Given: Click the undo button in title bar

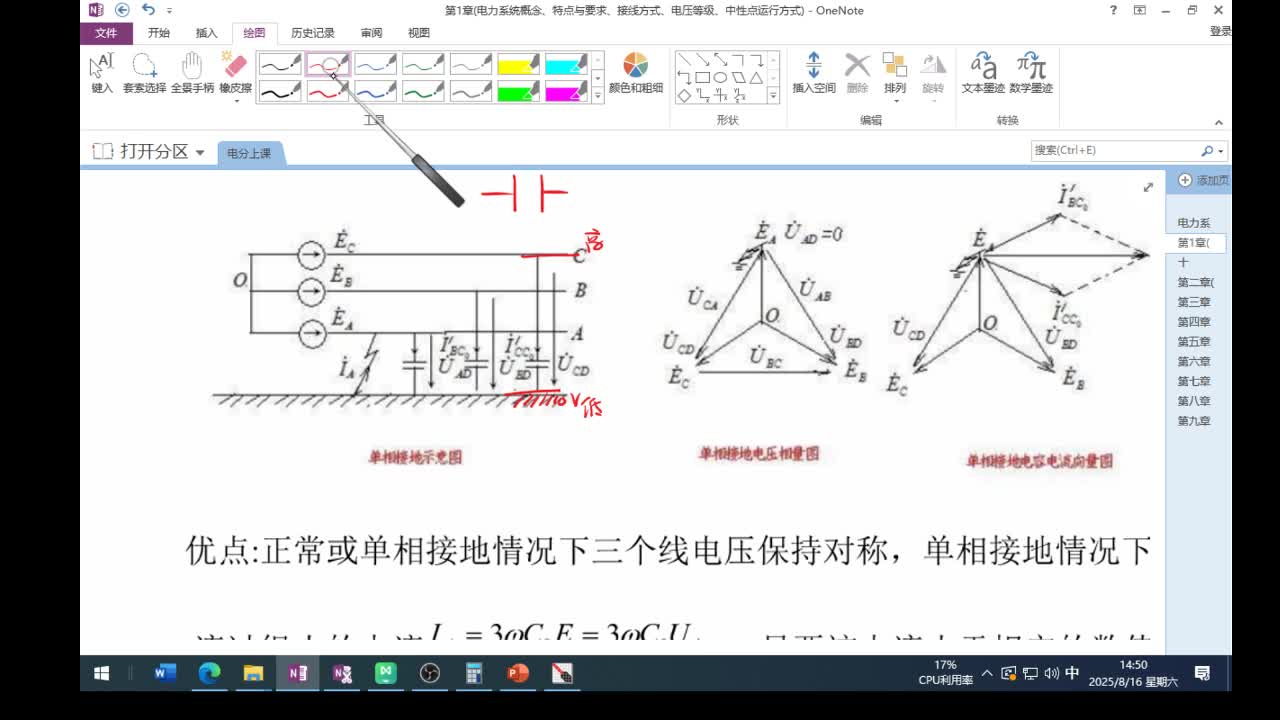Looking at the screenshot, I should 147,10.
